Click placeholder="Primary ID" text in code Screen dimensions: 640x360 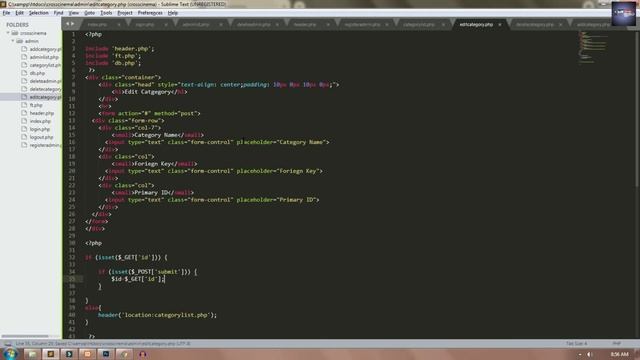click(x=276, y=200)
